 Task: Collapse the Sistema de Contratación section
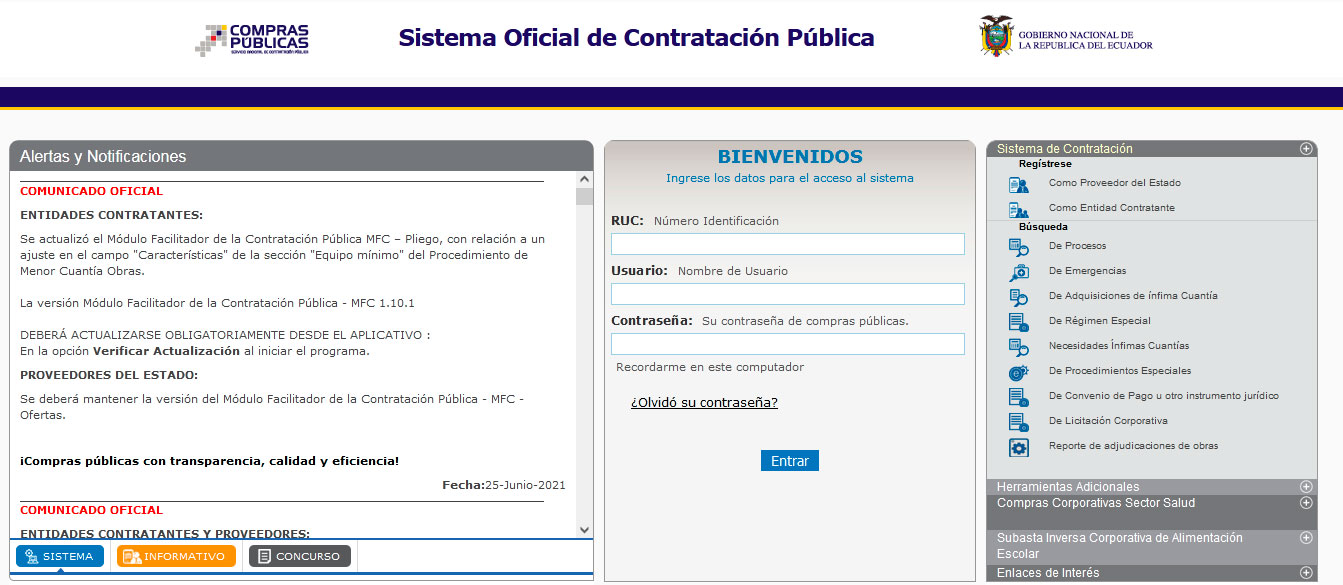[1305, 149]
